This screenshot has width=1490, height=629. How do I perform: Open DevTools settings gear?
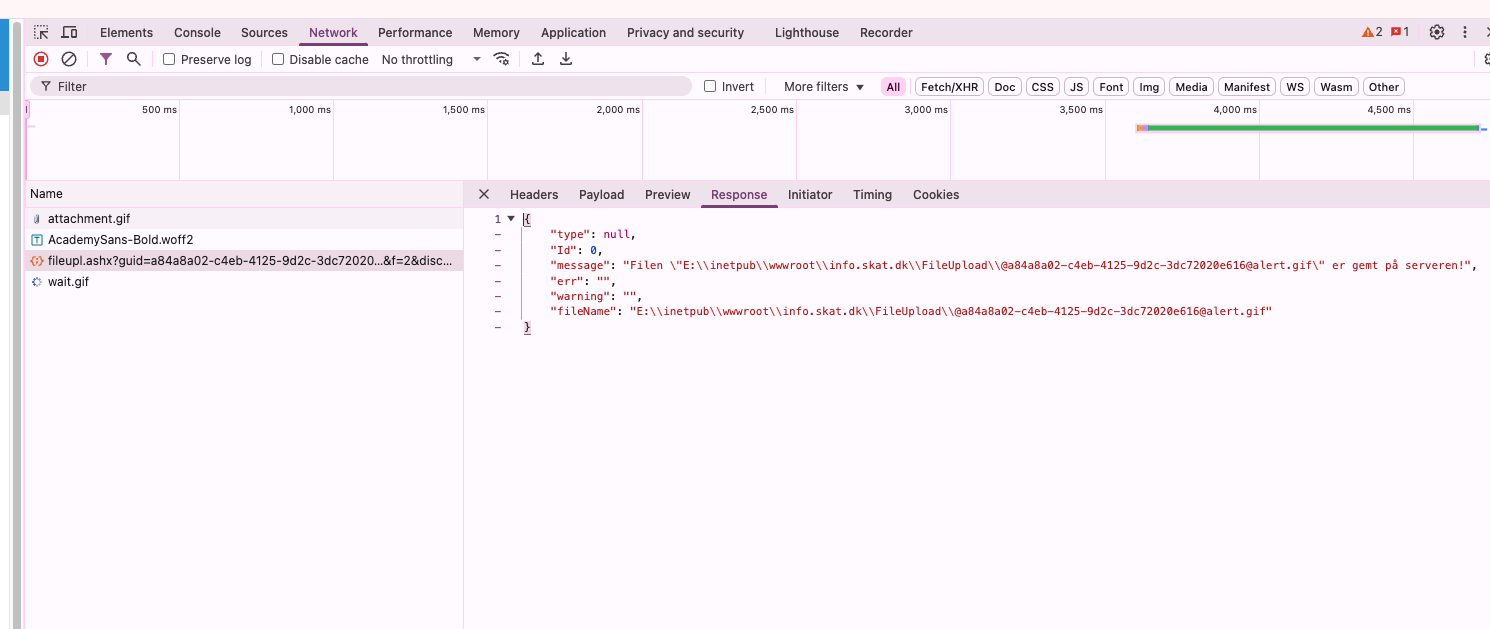[1437, 32]
